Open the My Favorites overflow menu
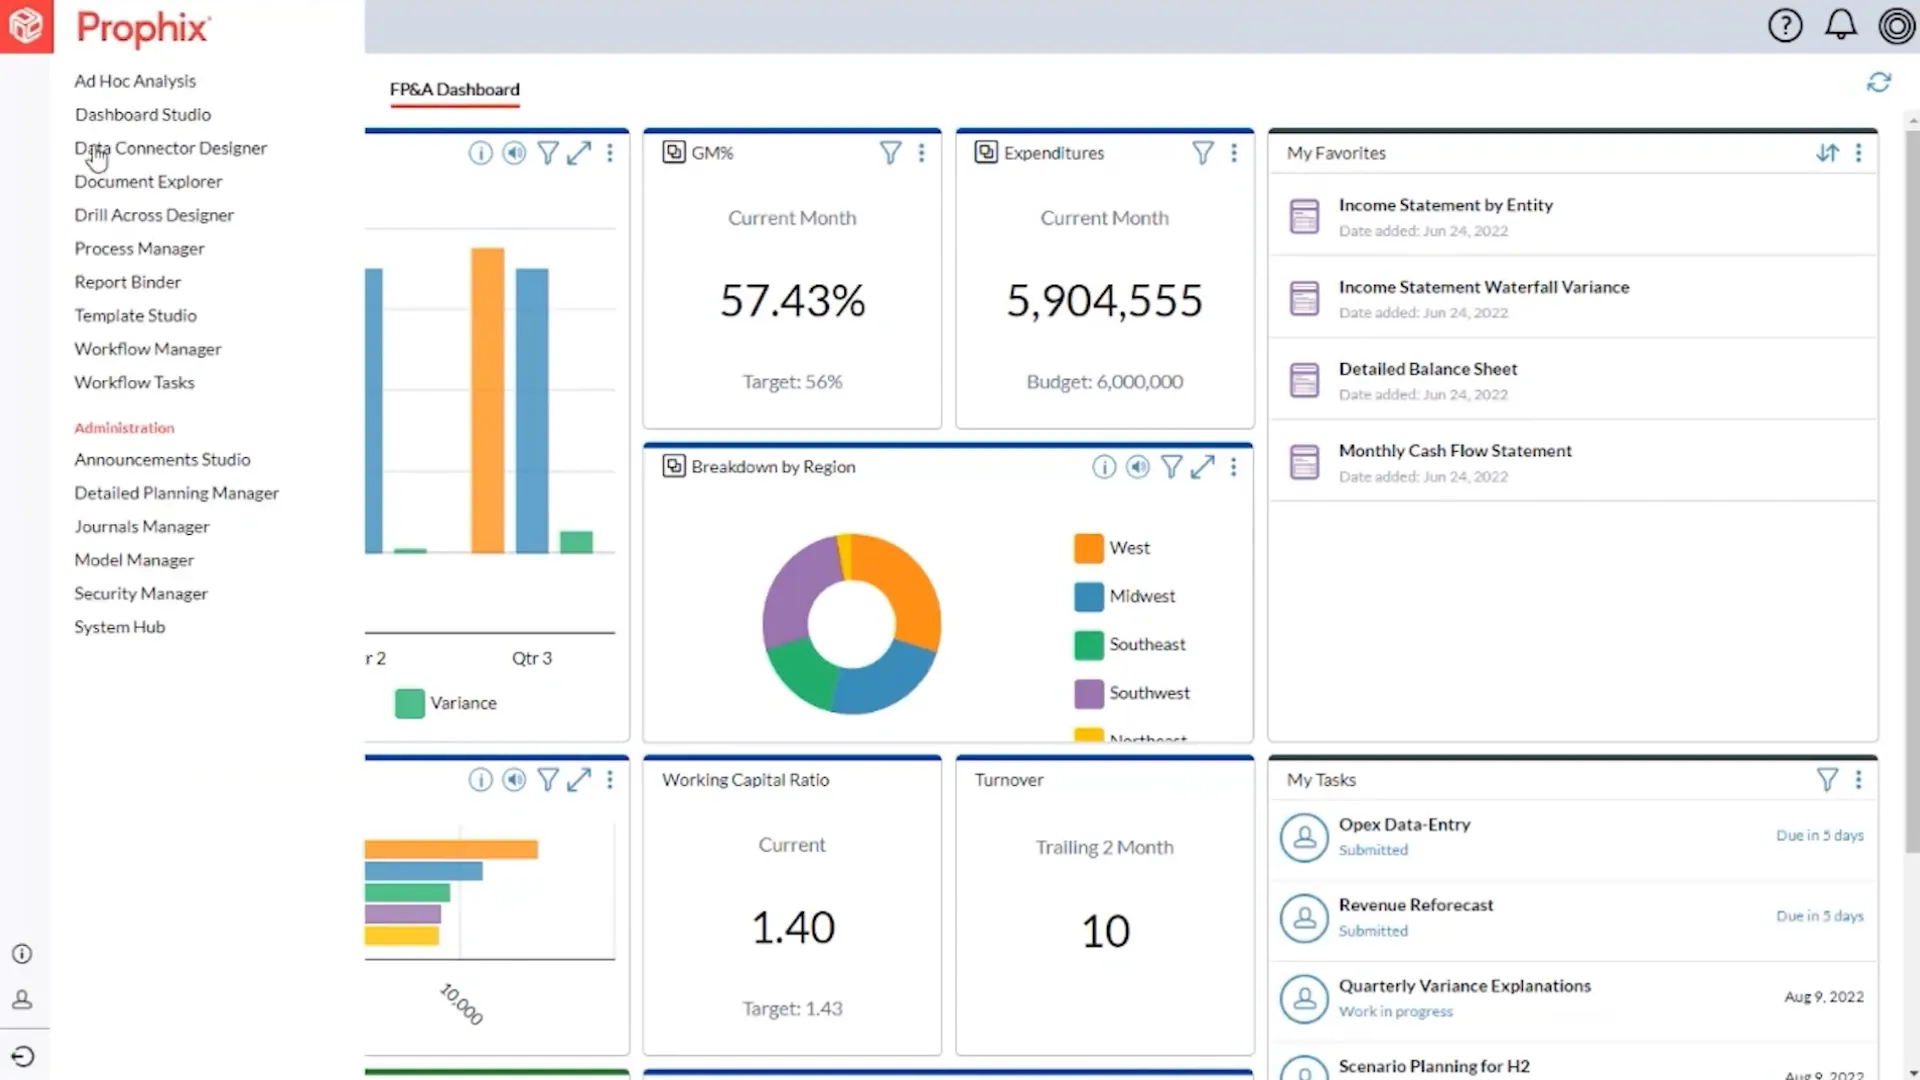Screen dimensions: 1920x1080 1859,153
